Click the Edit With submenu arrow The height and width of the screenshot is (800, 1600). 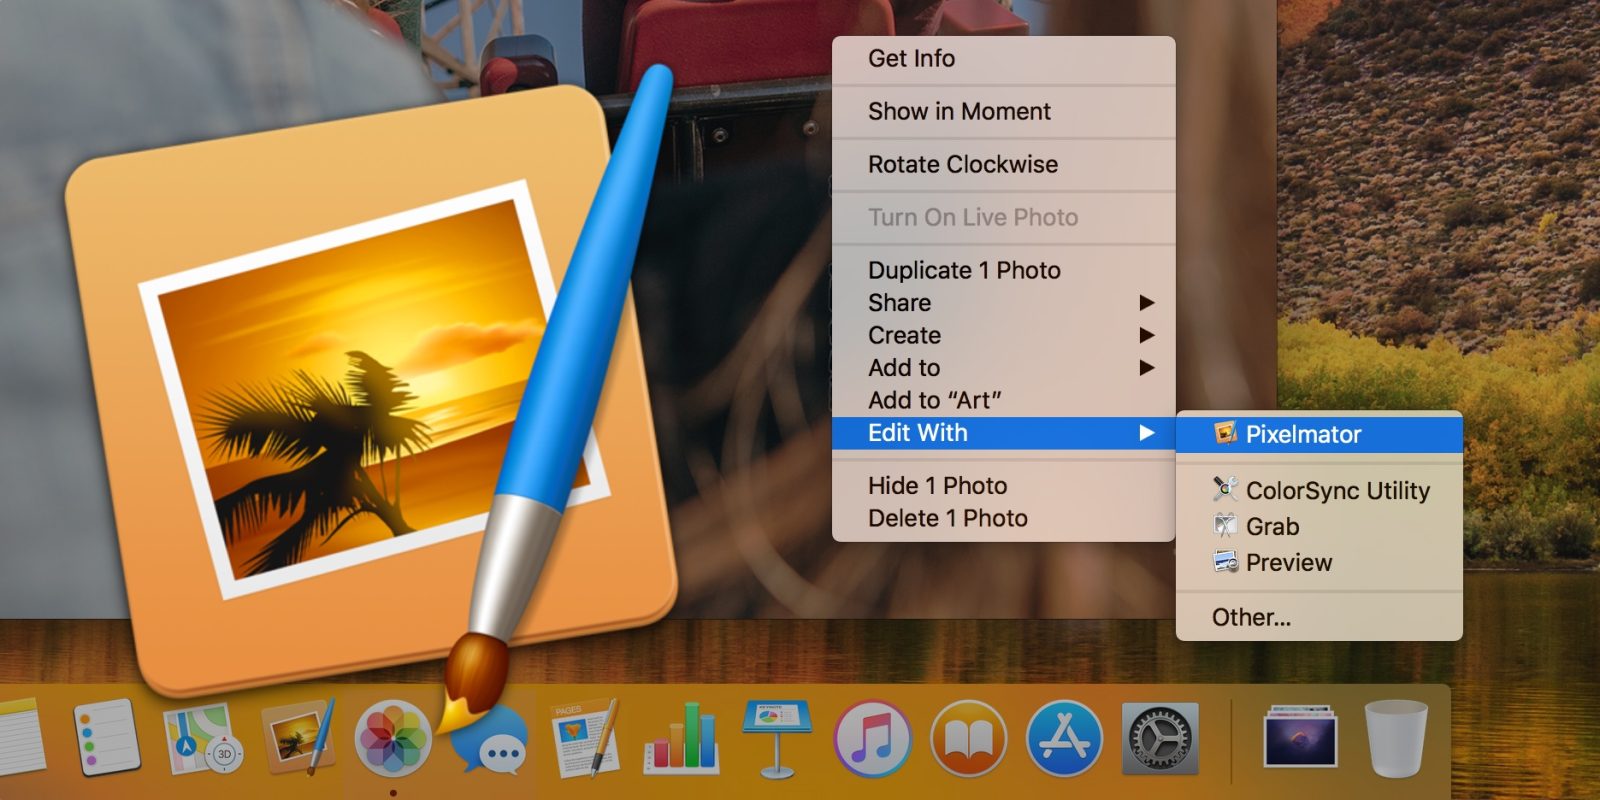coord(1147,433)
